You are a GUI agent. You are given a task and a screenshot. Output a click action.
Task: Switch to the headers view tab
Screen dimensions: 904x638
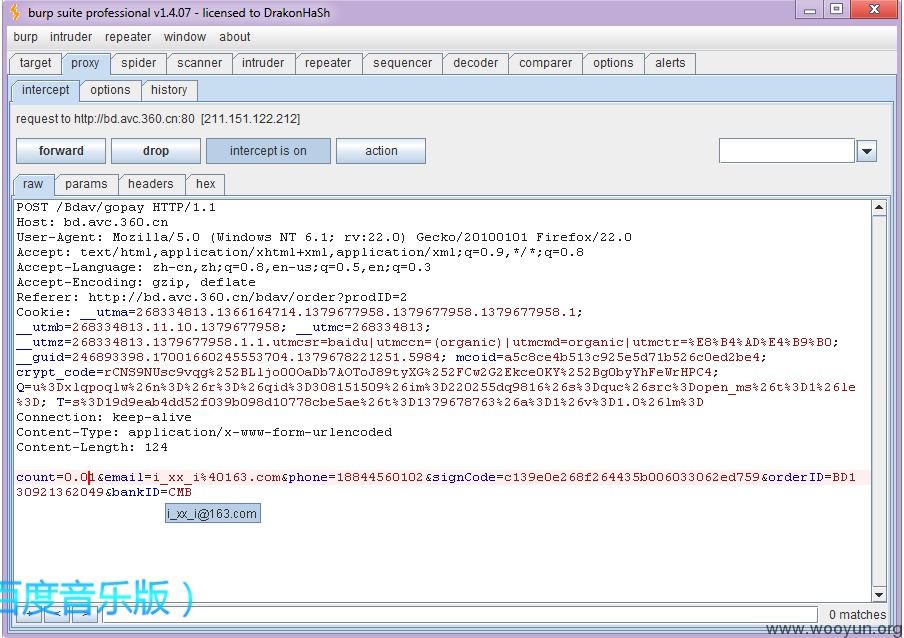click(150, 184)
